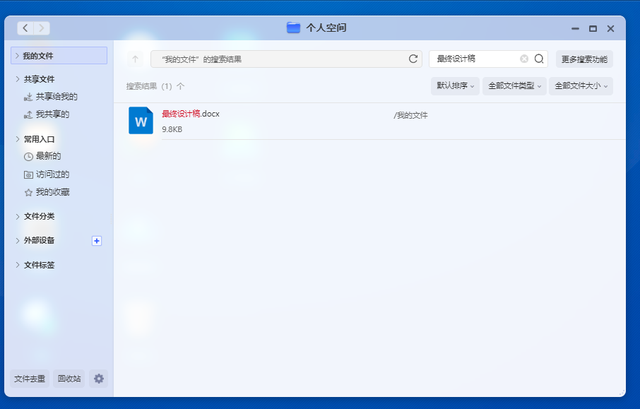Click the 共享文件 section label
This screenshot has width=640, height=409.
tap(39, 79)
